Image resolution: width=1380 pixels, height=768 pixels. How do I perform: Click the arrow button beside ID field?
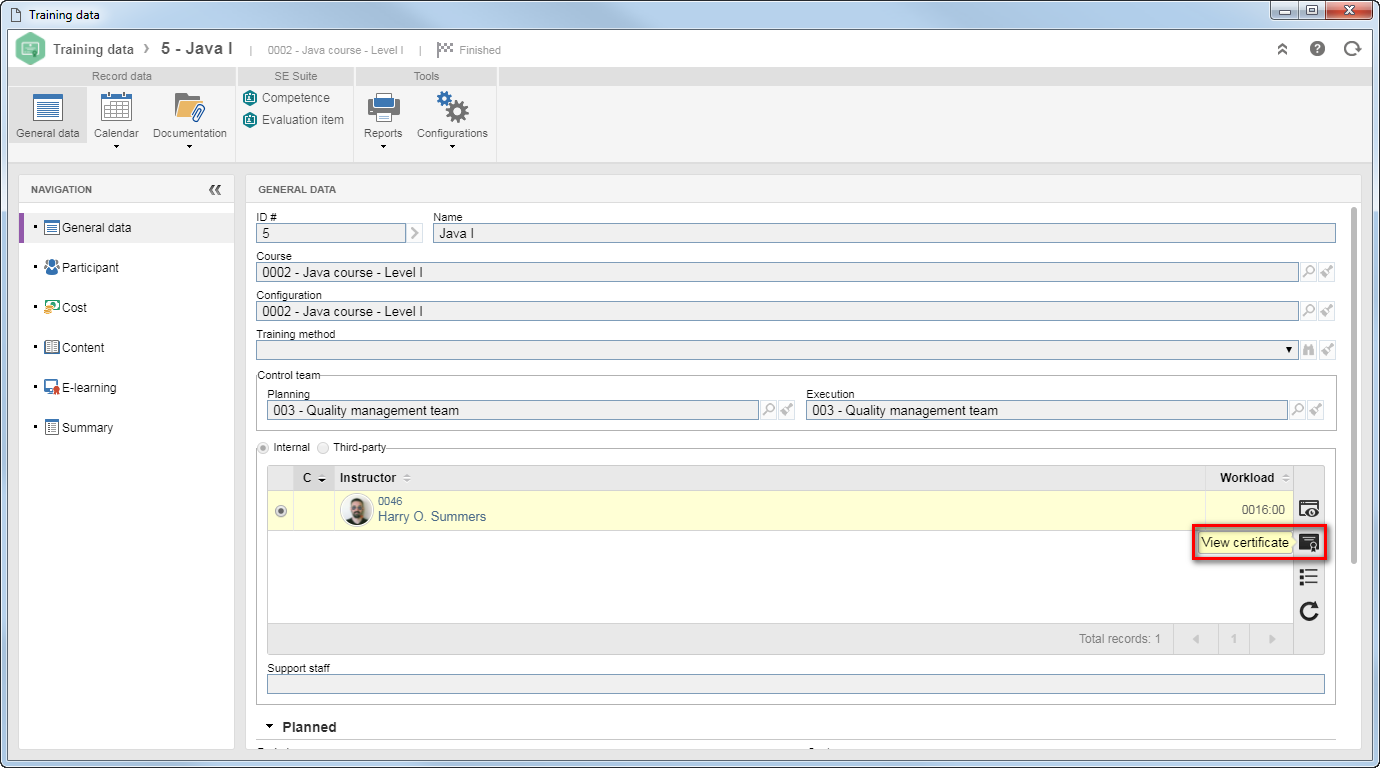[415, 233]
